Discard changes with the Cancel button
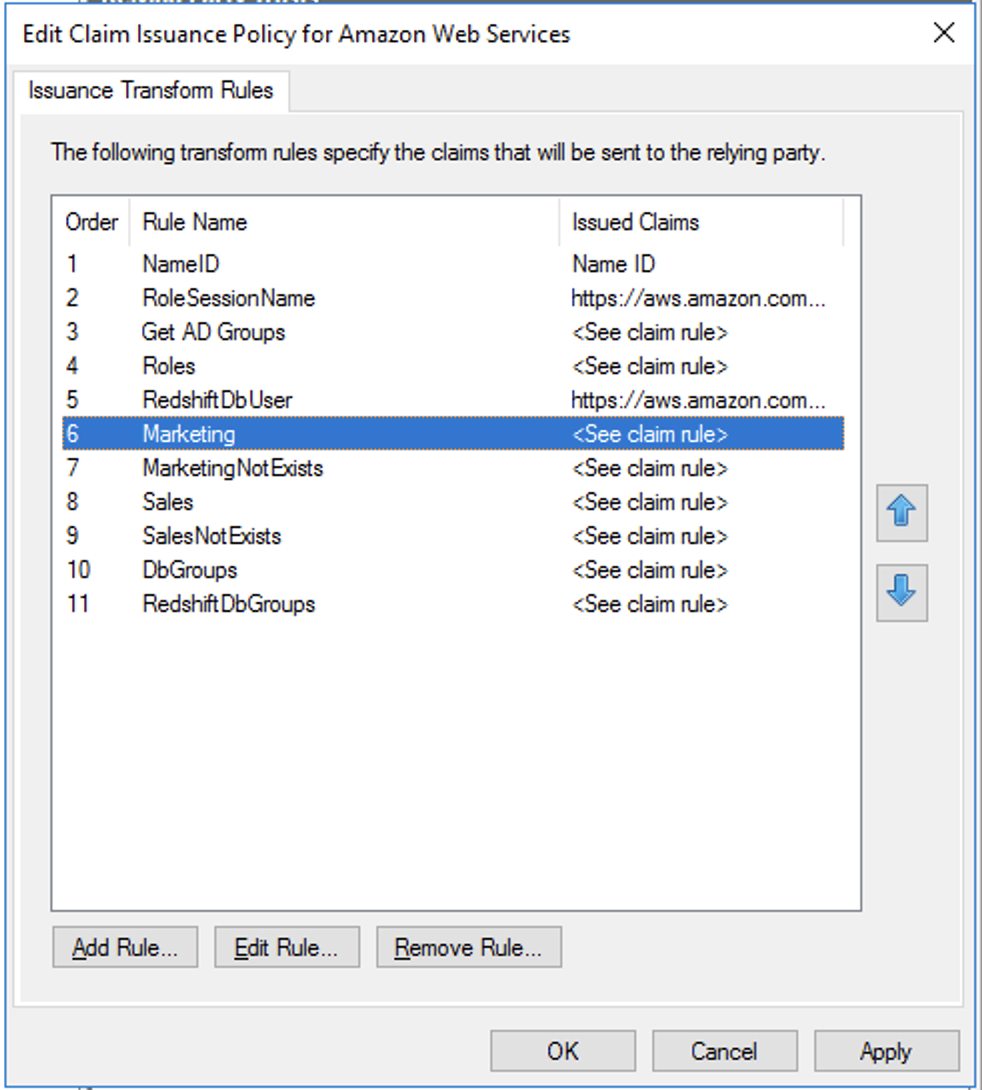This screenshot has width=982, height=1090. pos(725,1051)
